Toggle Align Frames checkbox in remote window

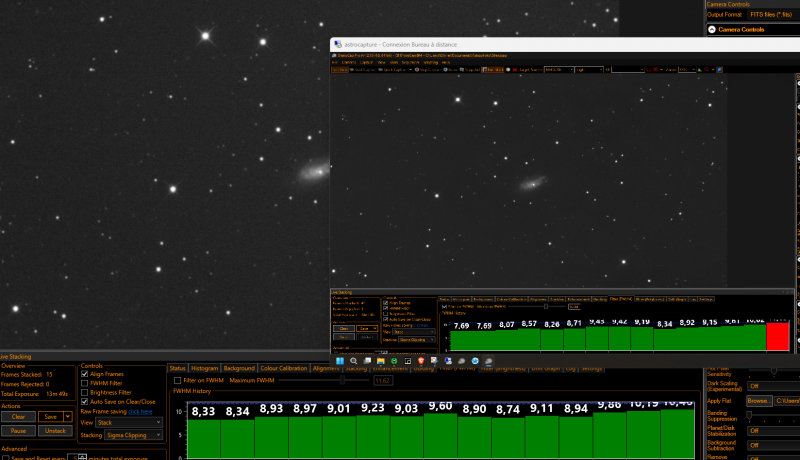pos(386,302)
